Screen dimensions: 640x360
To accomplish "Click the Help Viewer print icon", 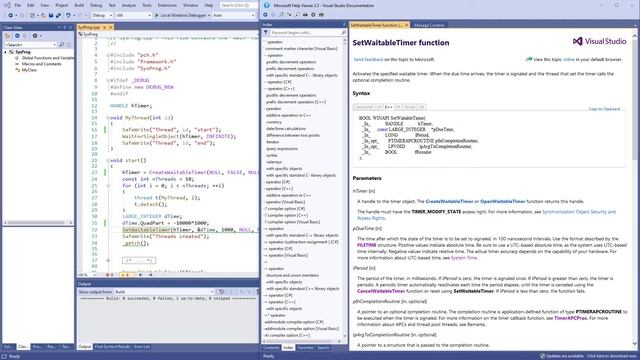I will (x=305, y=15).
